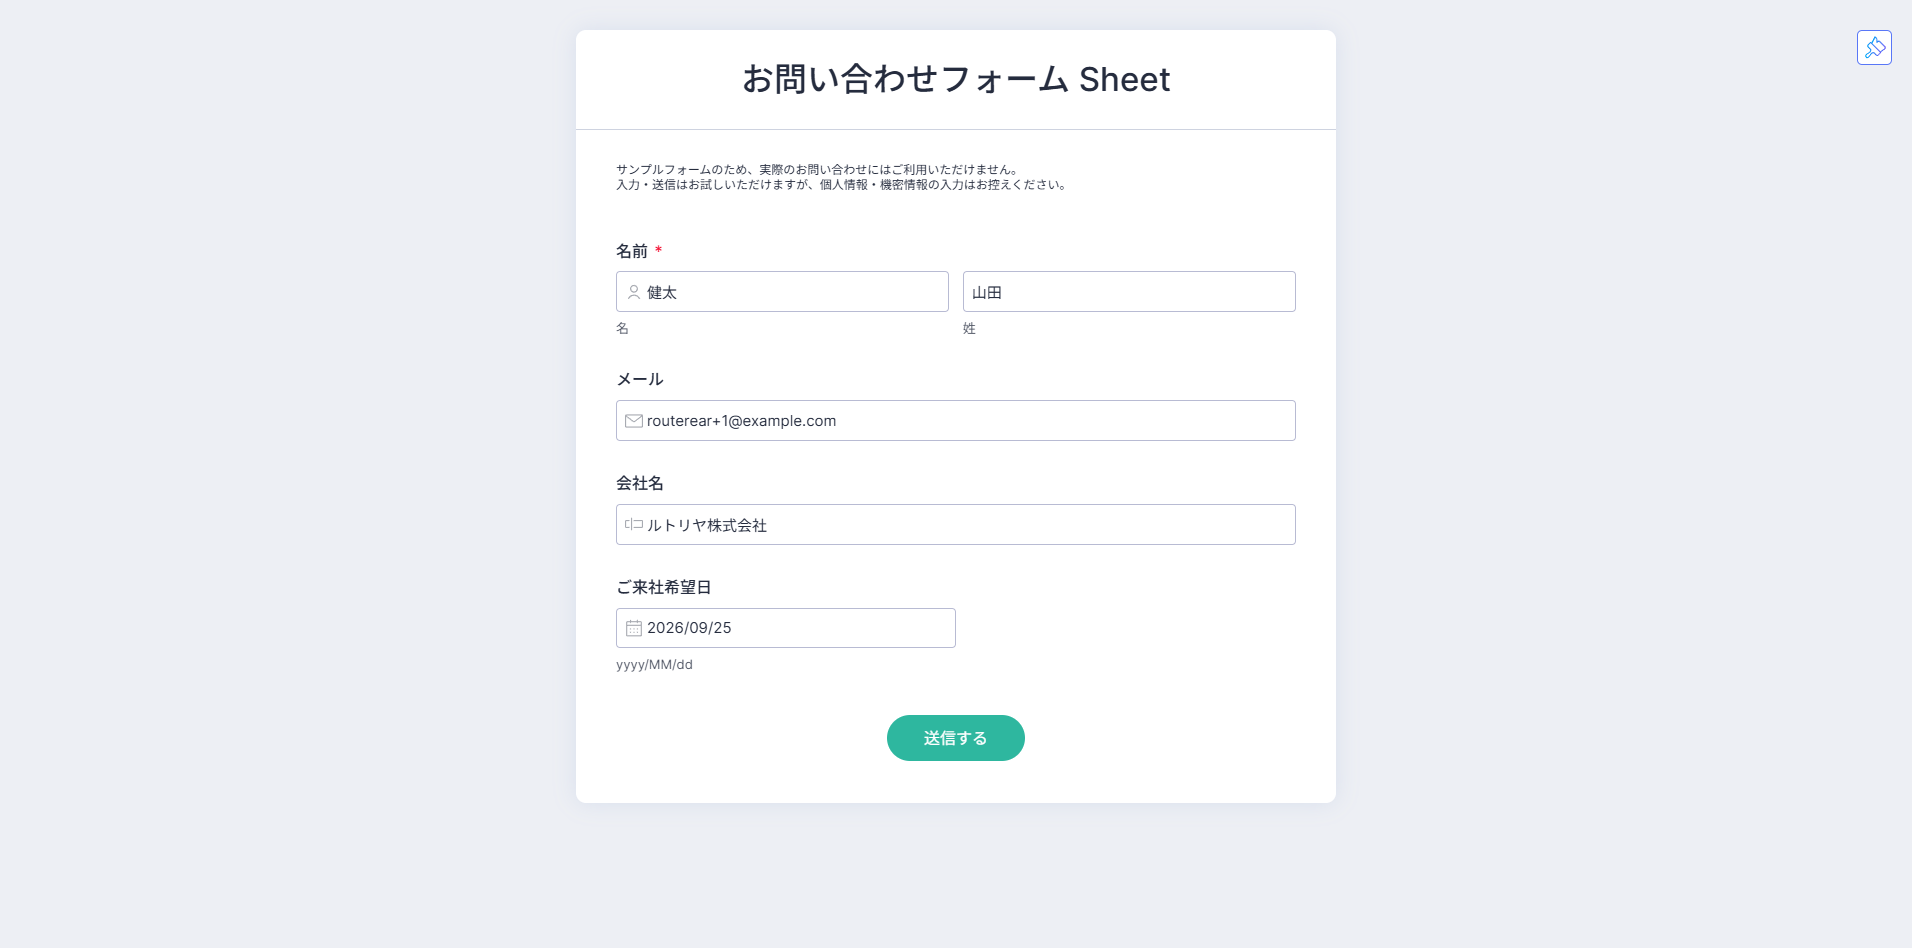Viewport: 1912px width, 948px height.
Task: Click the company tag icon in 会社名 field
Action: click(x=634, y=524)
